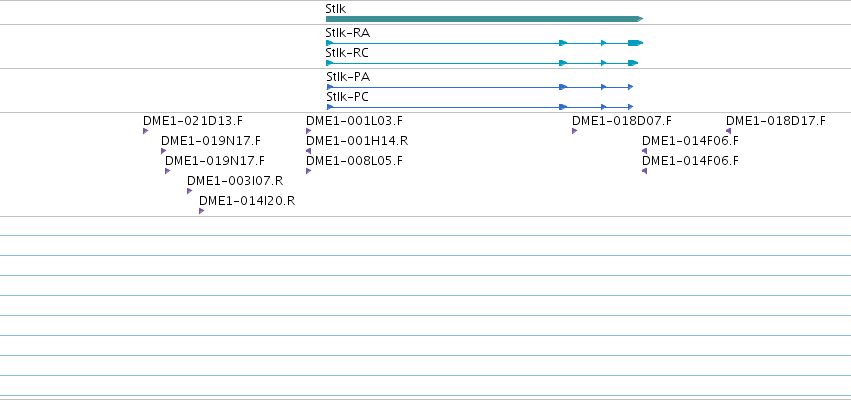Click the purple marker under DME1-018D17.F

click(728, 131)
